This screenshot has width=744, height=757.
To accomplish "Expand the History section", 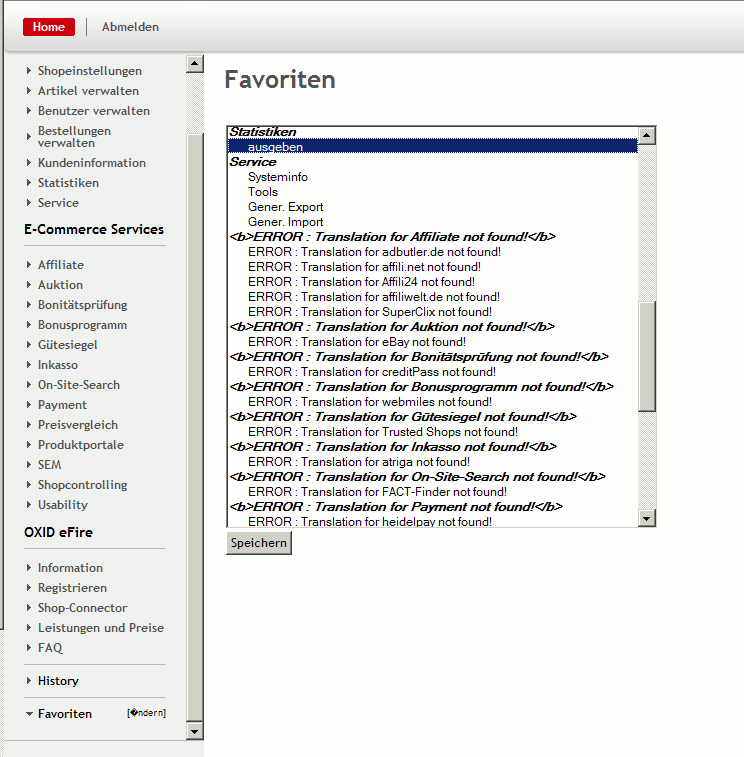I will (x=57, y=681).
